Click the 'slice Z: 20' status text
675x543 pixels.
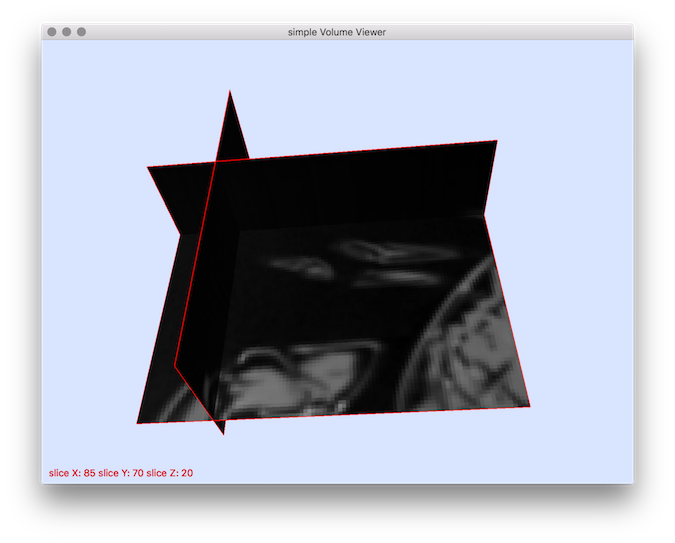point(170,473)
